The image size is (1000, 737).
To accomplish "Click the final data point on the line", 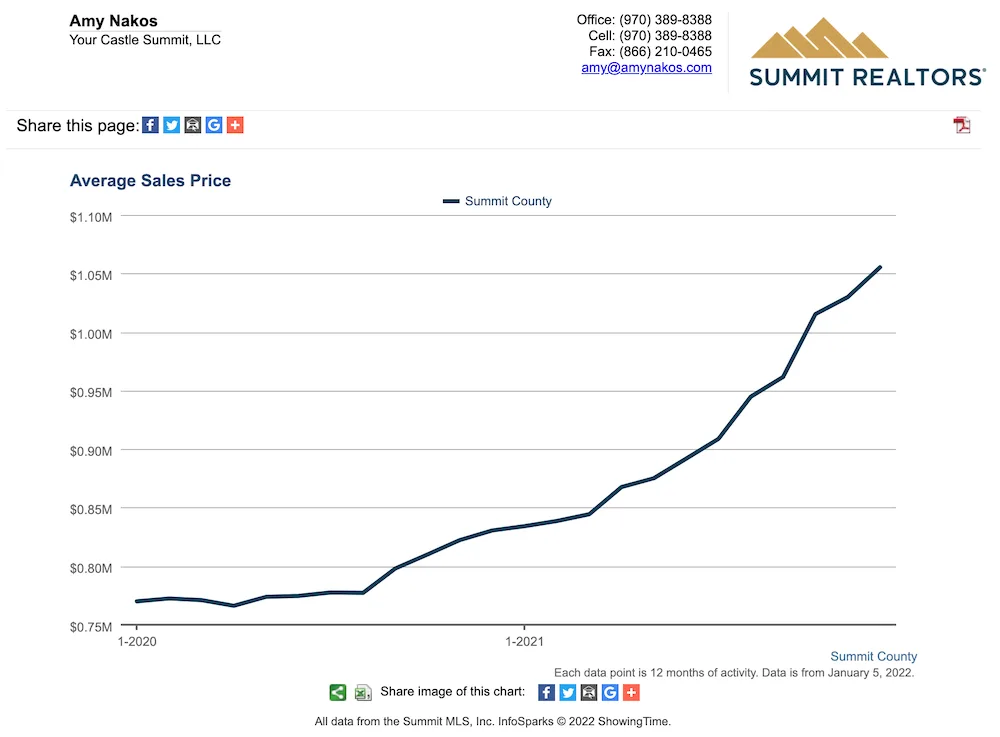I will 880,267.
